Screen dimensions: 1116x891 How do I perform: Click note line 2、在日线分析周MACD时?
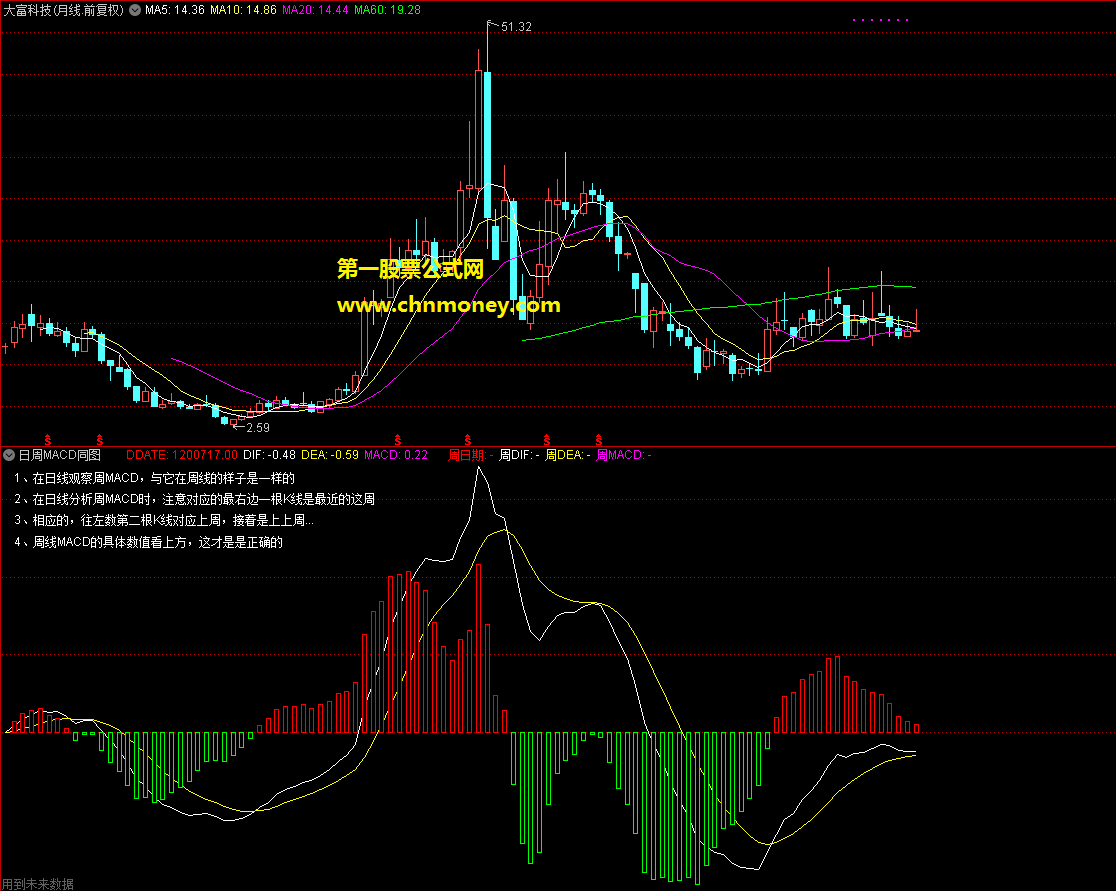(194, 500)
